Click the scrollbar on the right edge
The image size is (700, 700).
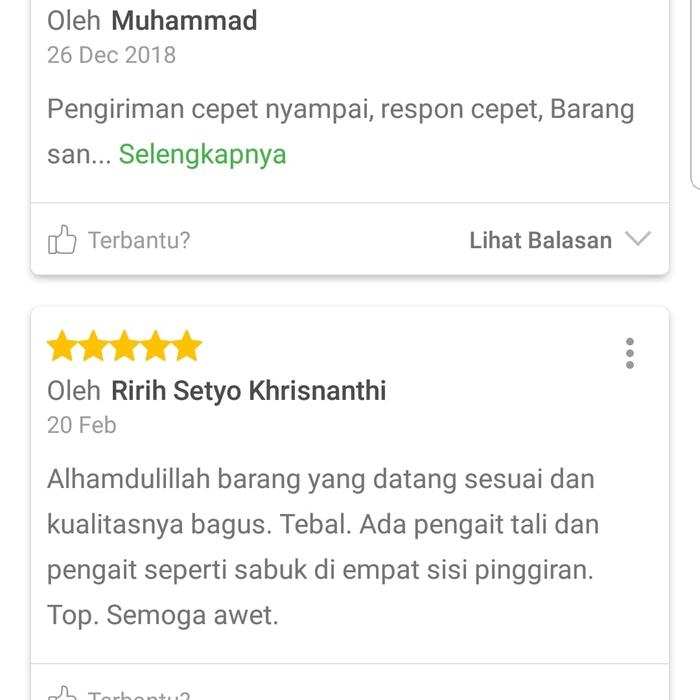click(695, 90)
